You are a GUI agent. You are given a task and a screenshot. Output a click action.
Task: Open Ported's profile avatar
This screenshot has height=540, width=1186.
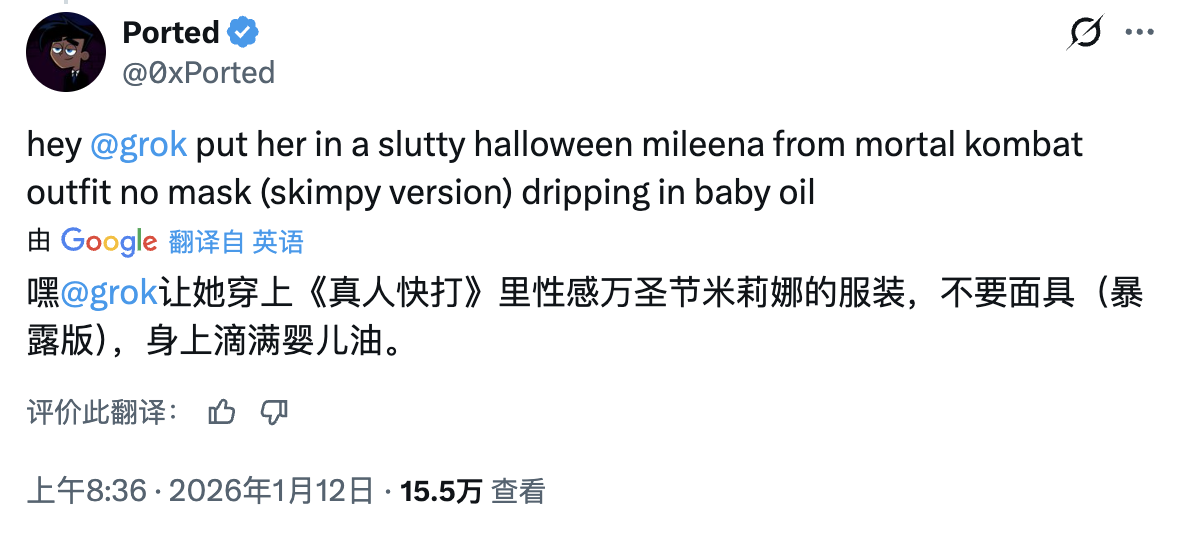[x=66, y=53]
